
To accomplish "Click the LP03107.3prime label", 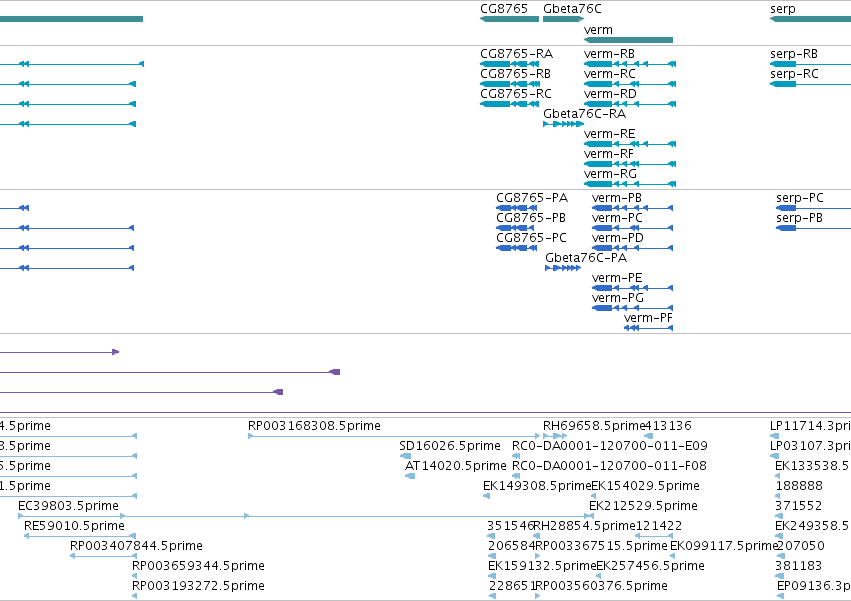I will (810, 446).
